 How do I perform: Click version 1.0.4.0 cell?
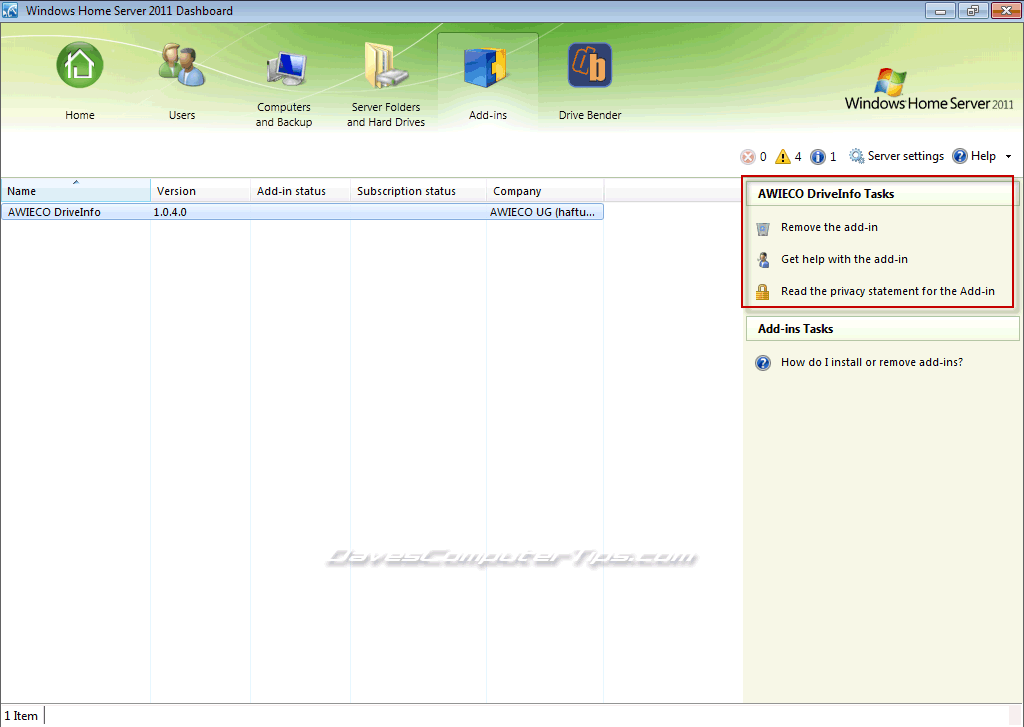170,212
